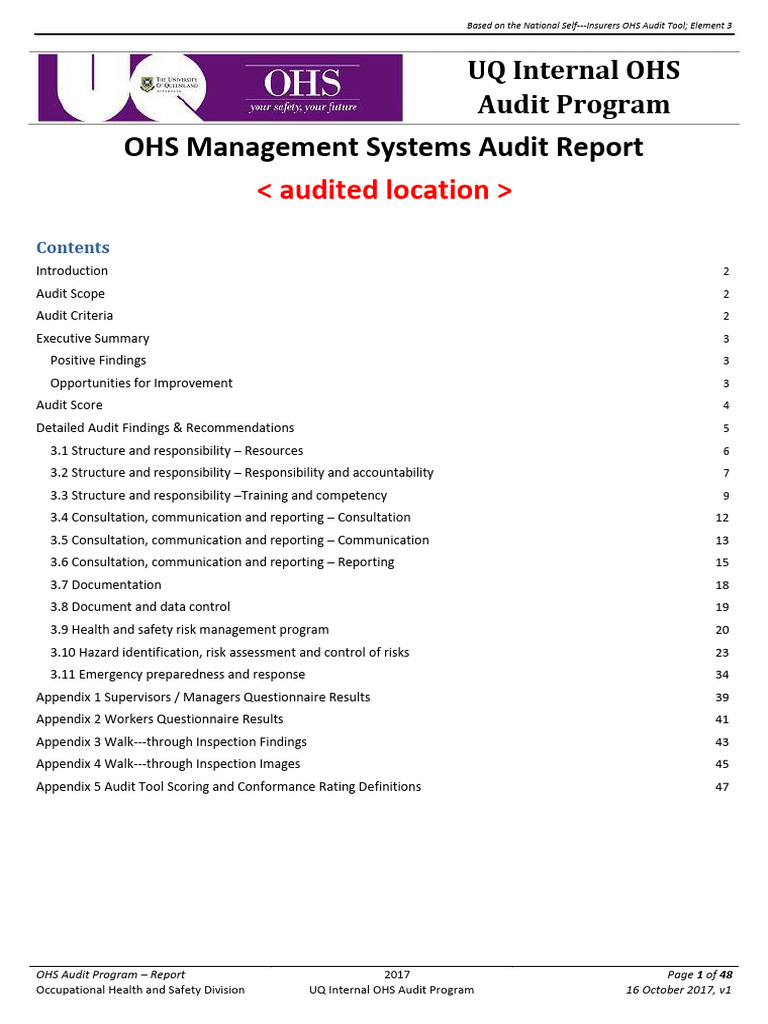Open the Audit Scope contents entry

71,294
